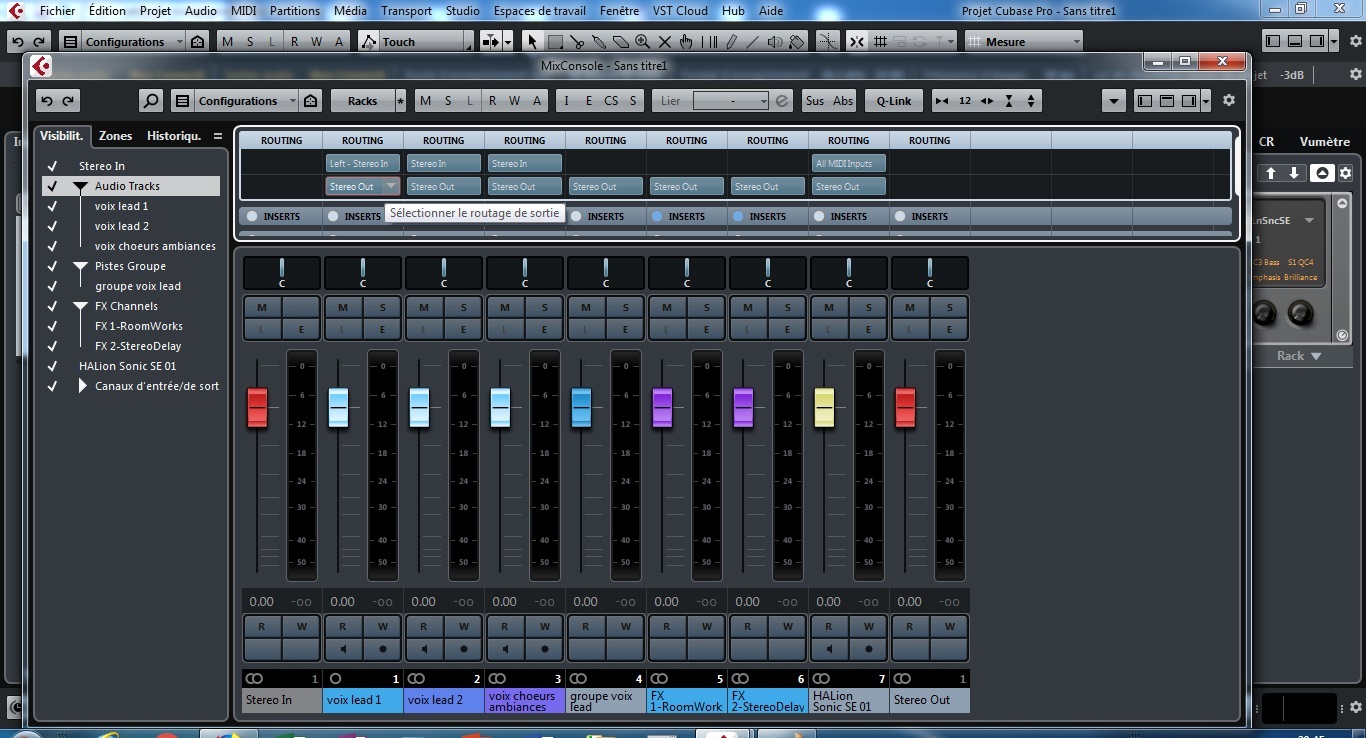Click the Read automation R on Stereo Out
1366x738 pixels.
click(x=910, y=627)
